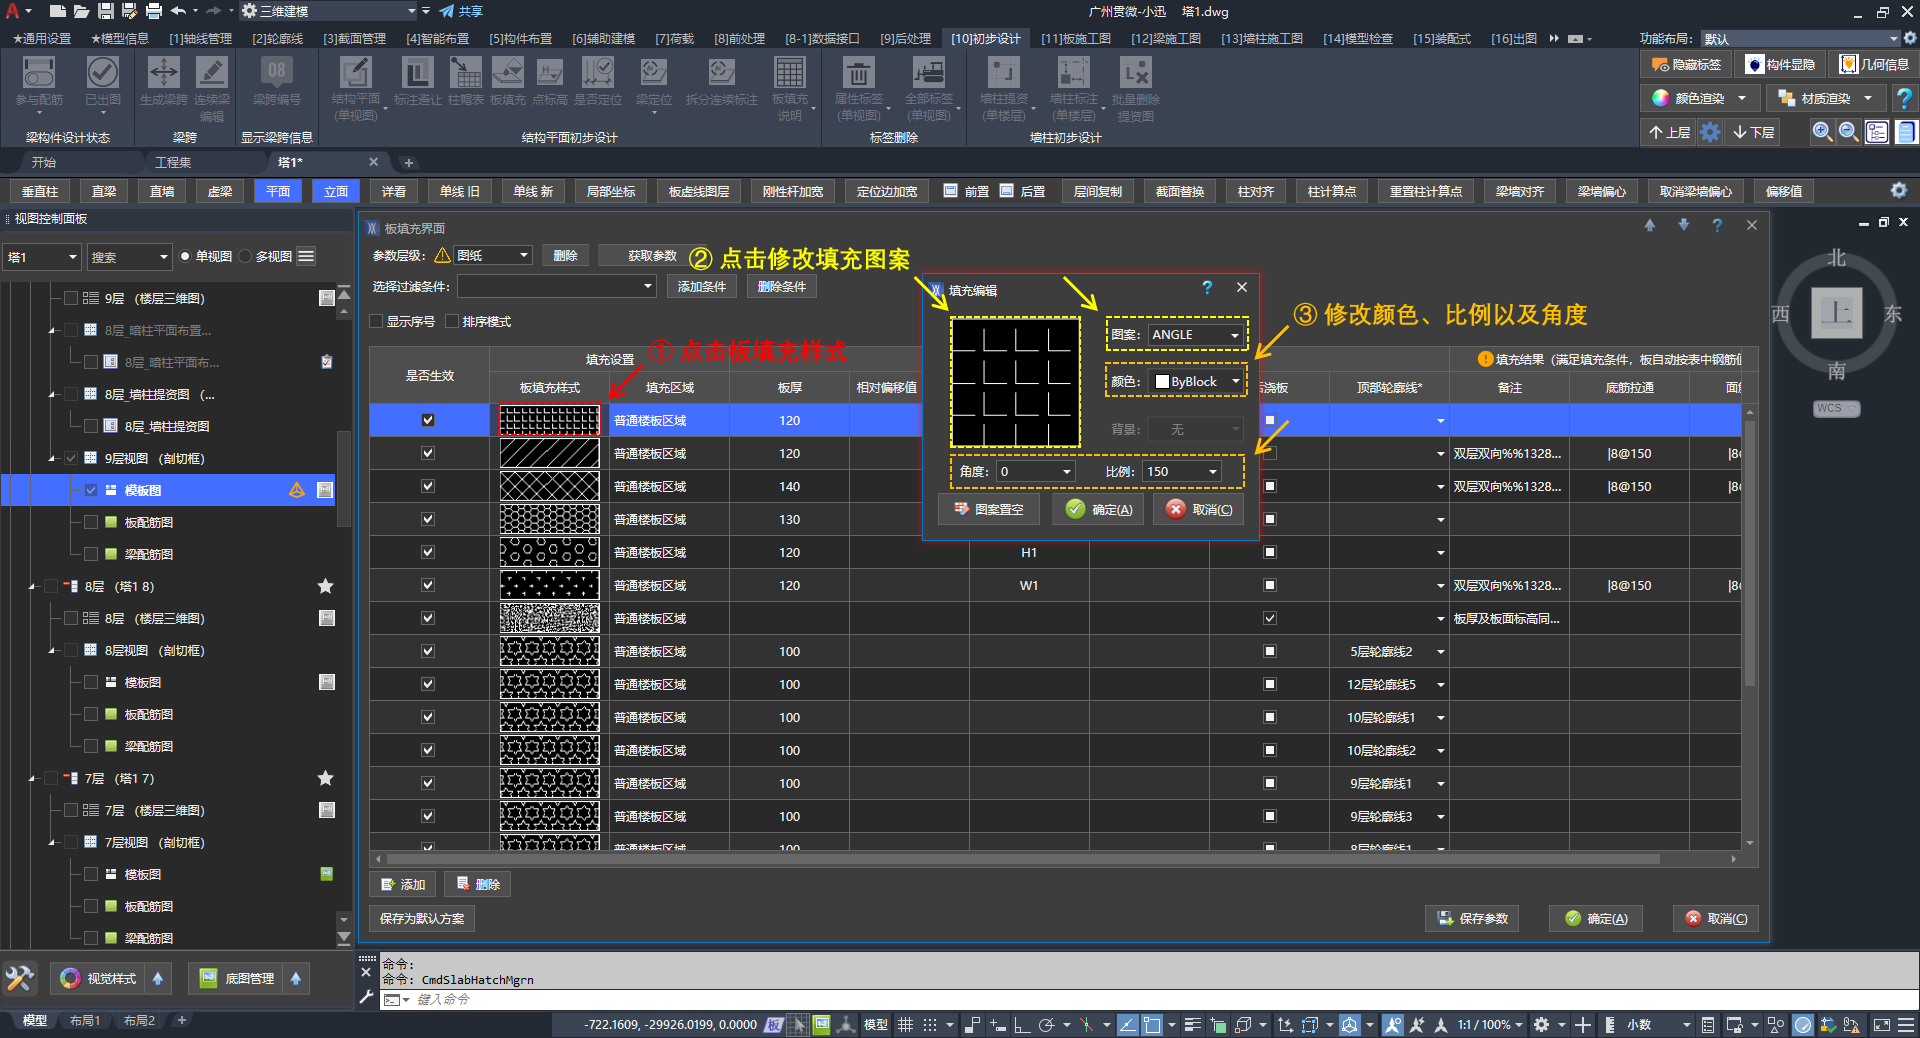Click the 已出图 checkmark ribbon icon

pos(102,73)
